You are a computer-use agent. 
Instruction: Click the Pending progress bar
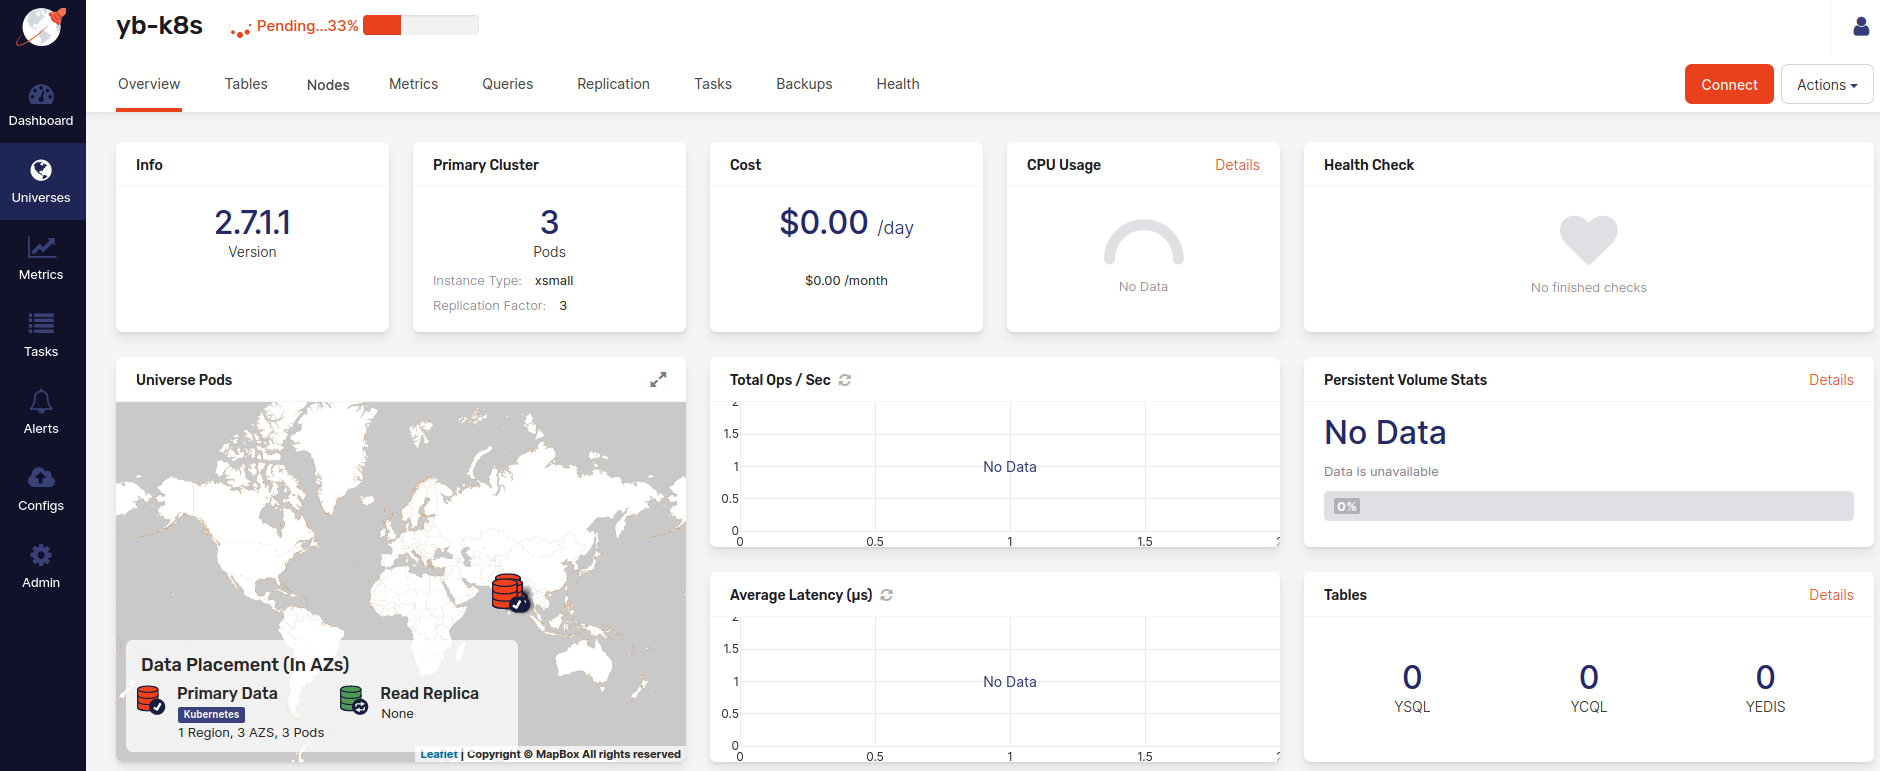(x=420, y=26)
